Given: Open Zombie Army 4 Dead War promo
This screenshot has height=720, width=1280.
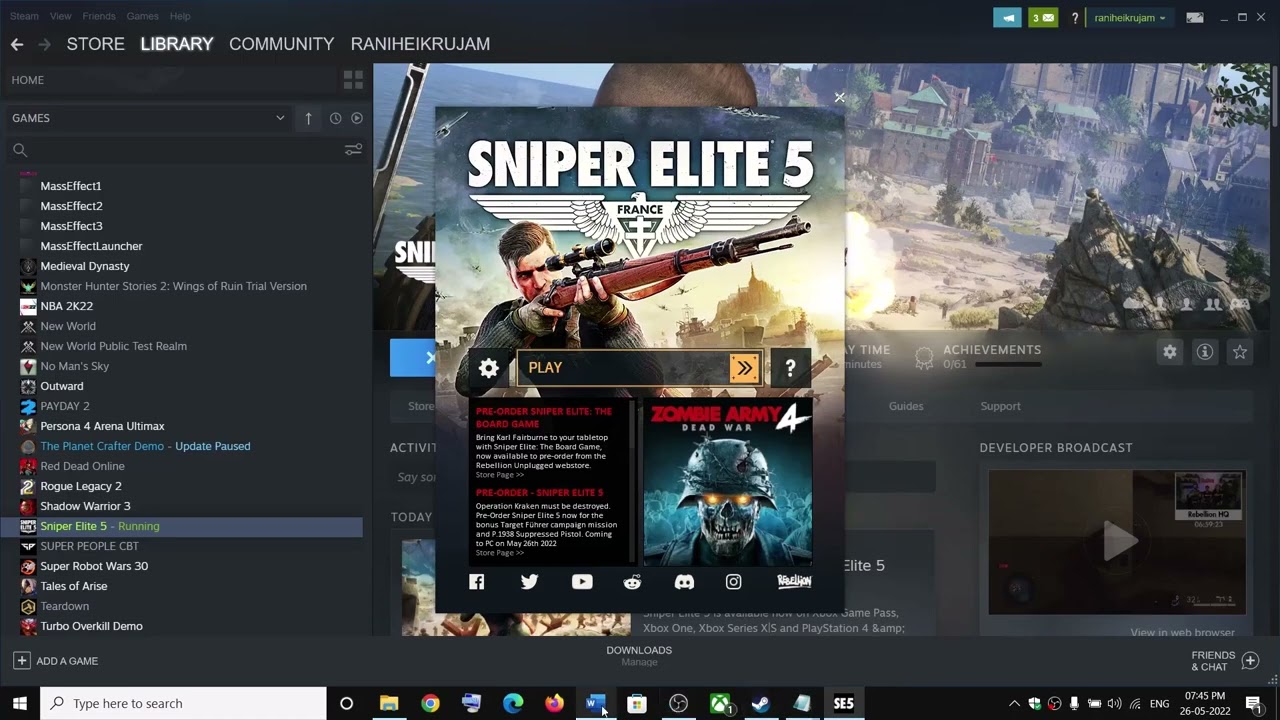Looking at the screenshot, I should 727,483.
